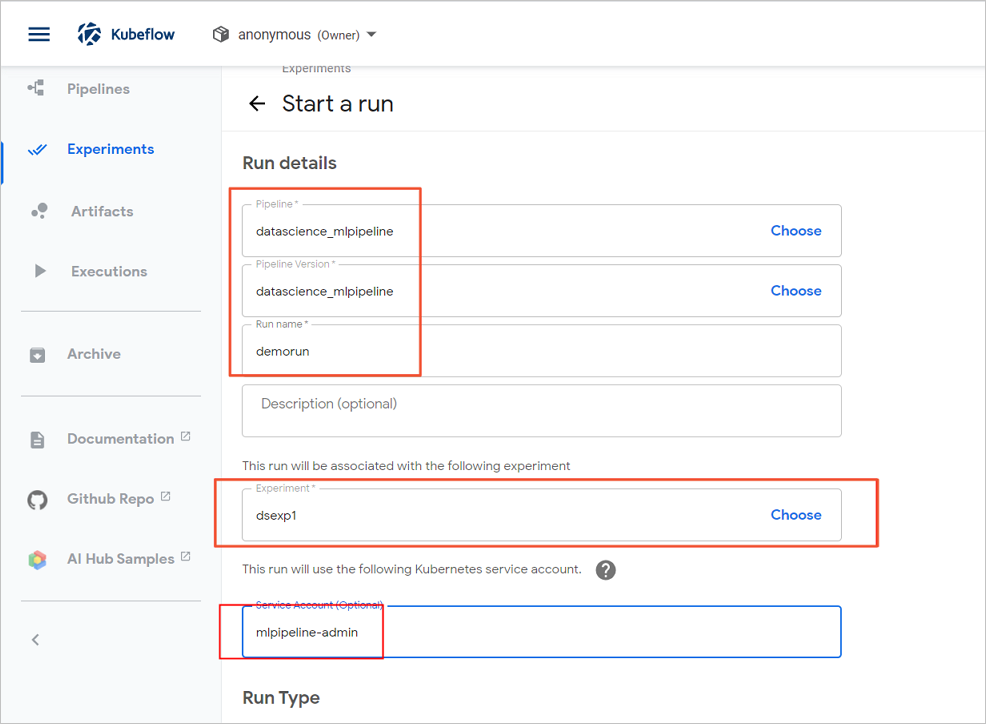
Task: Click the service account help icon
Action: coord(605,570)
